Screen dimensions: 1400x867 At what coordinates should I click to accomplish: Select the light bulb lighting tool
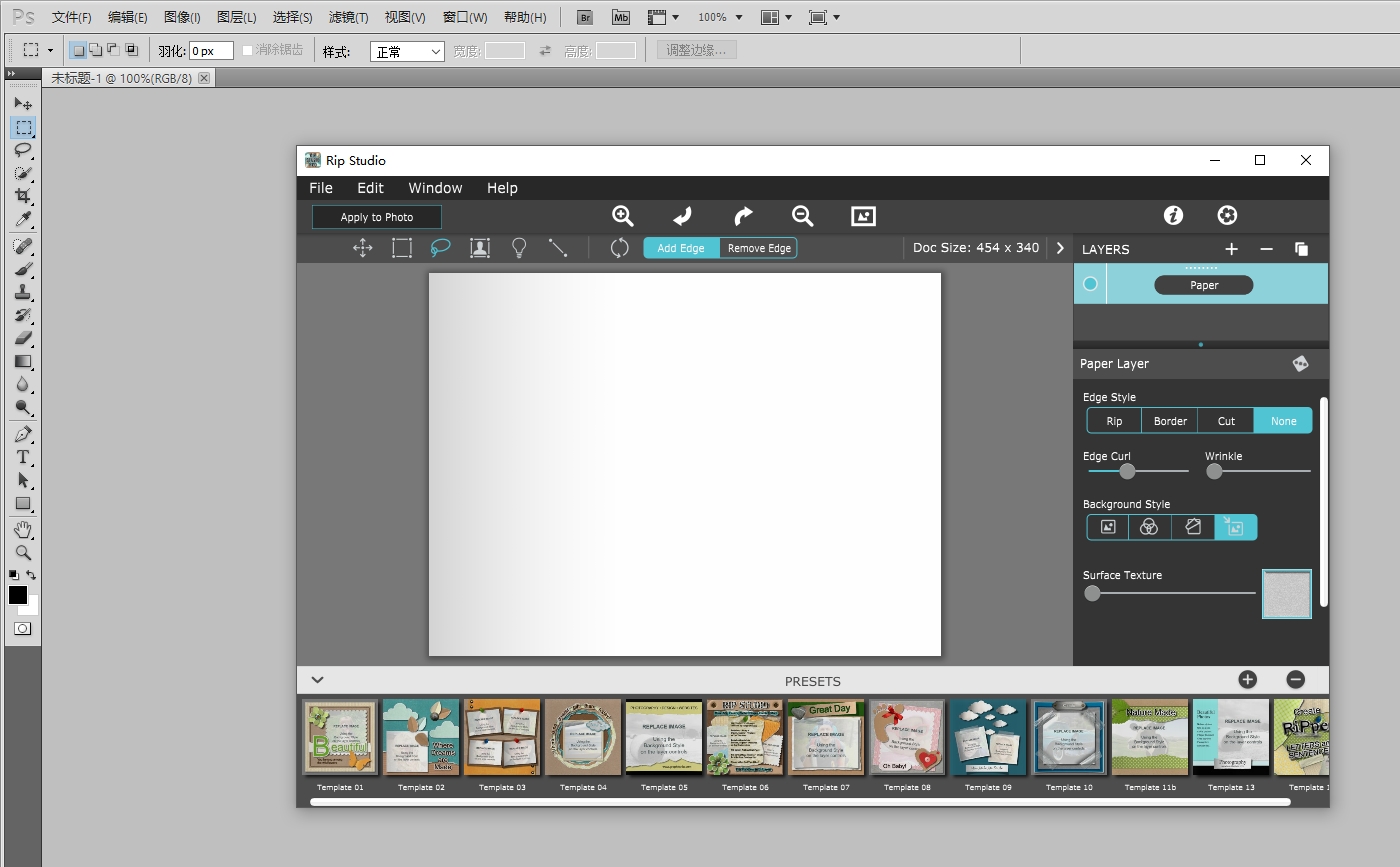point(519,248)
